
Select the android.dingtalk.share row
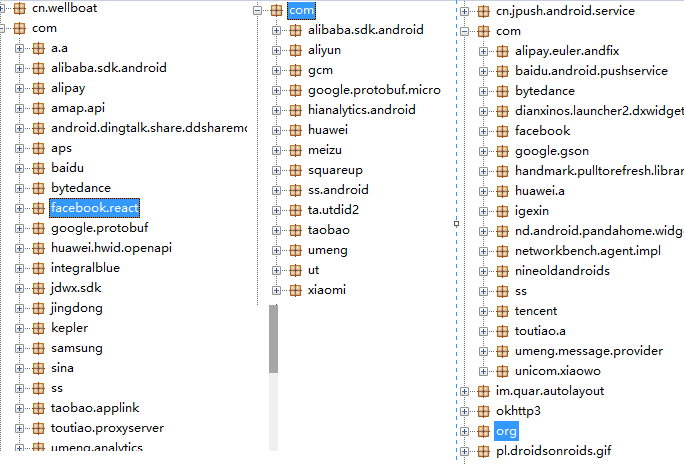[x=149, y=128]
